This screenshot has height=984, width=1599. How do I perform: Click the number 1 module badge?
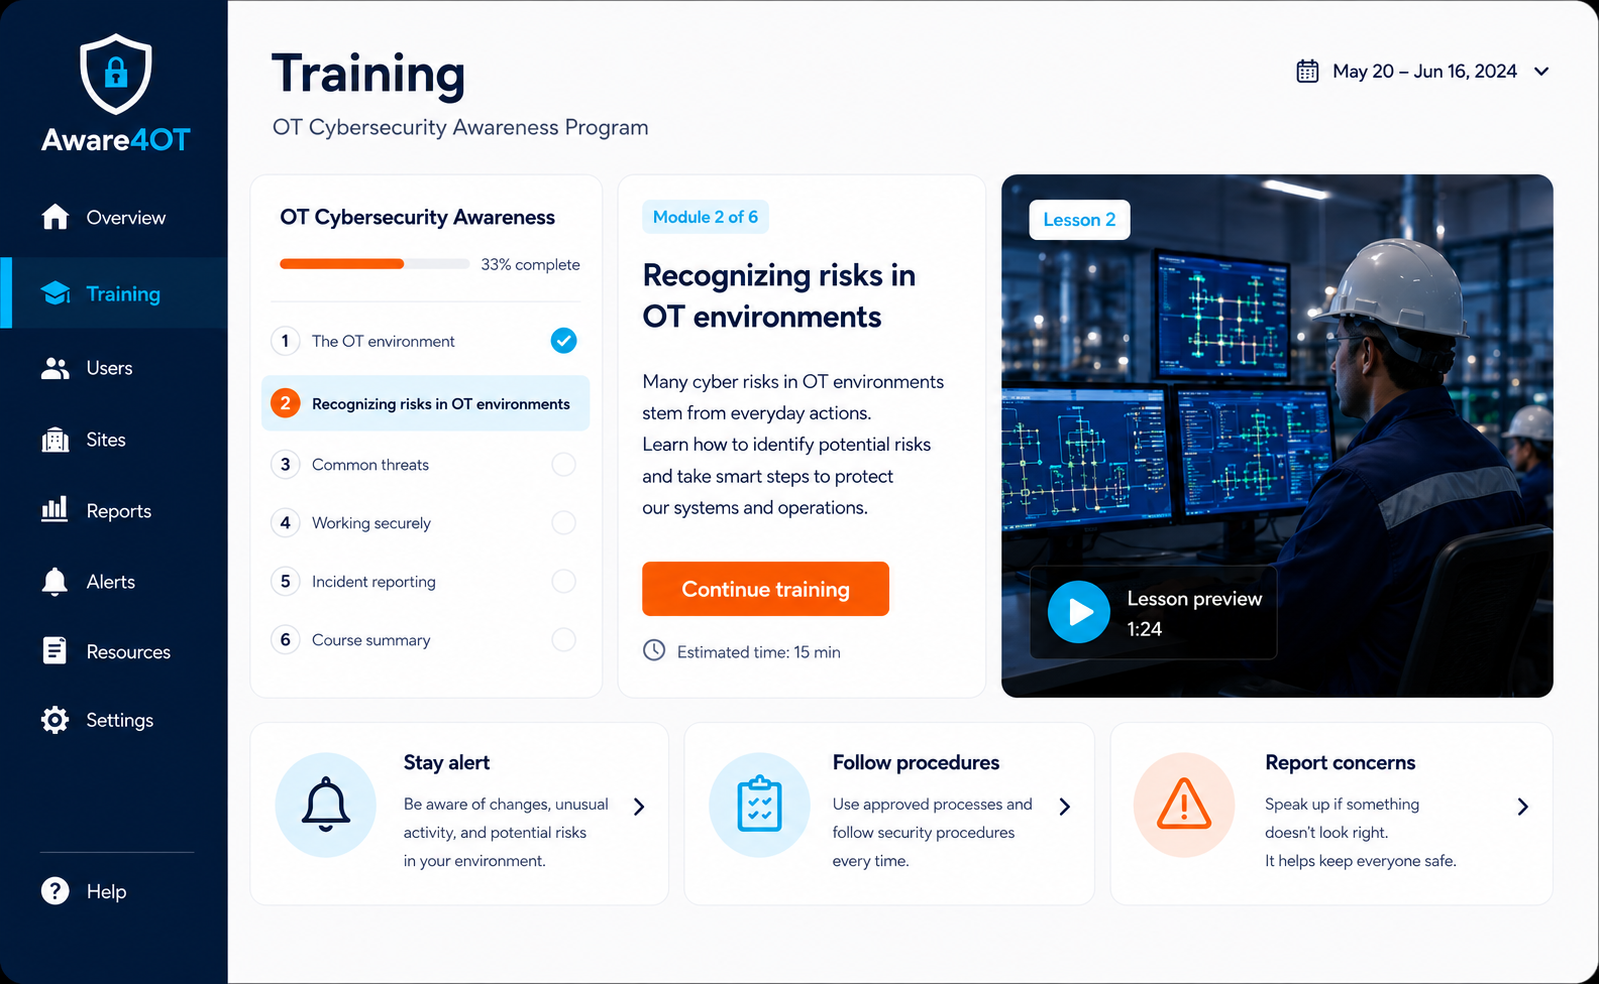click(285, 341)
